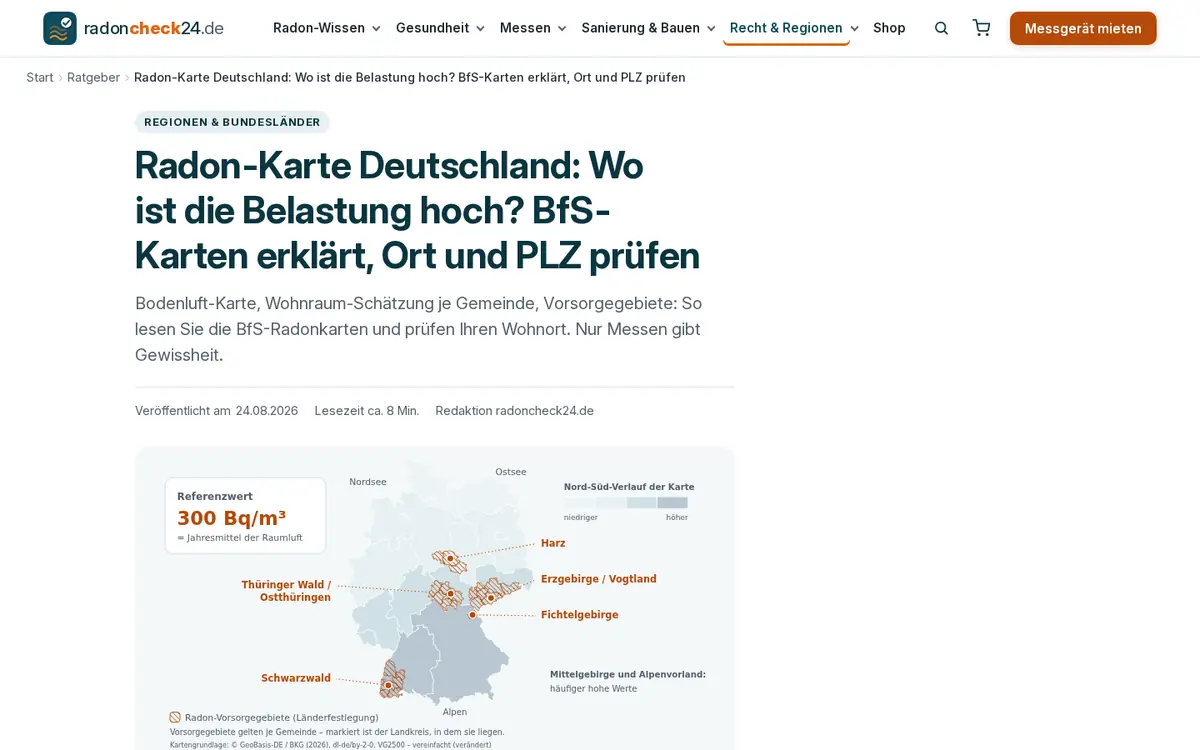This screenshot has height=750, width=1200.
Task: Click the Harz map label
Action: click(x=553, y=543)
